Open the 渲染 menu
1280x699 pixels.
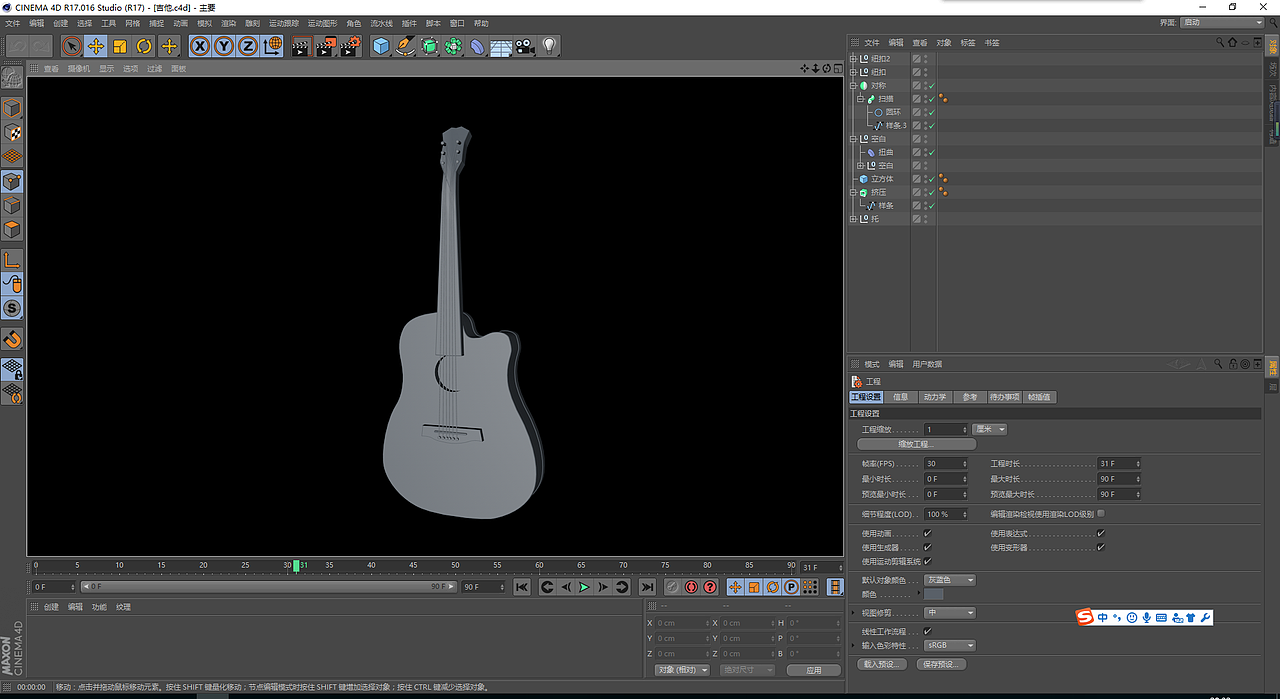coord(229,23)
